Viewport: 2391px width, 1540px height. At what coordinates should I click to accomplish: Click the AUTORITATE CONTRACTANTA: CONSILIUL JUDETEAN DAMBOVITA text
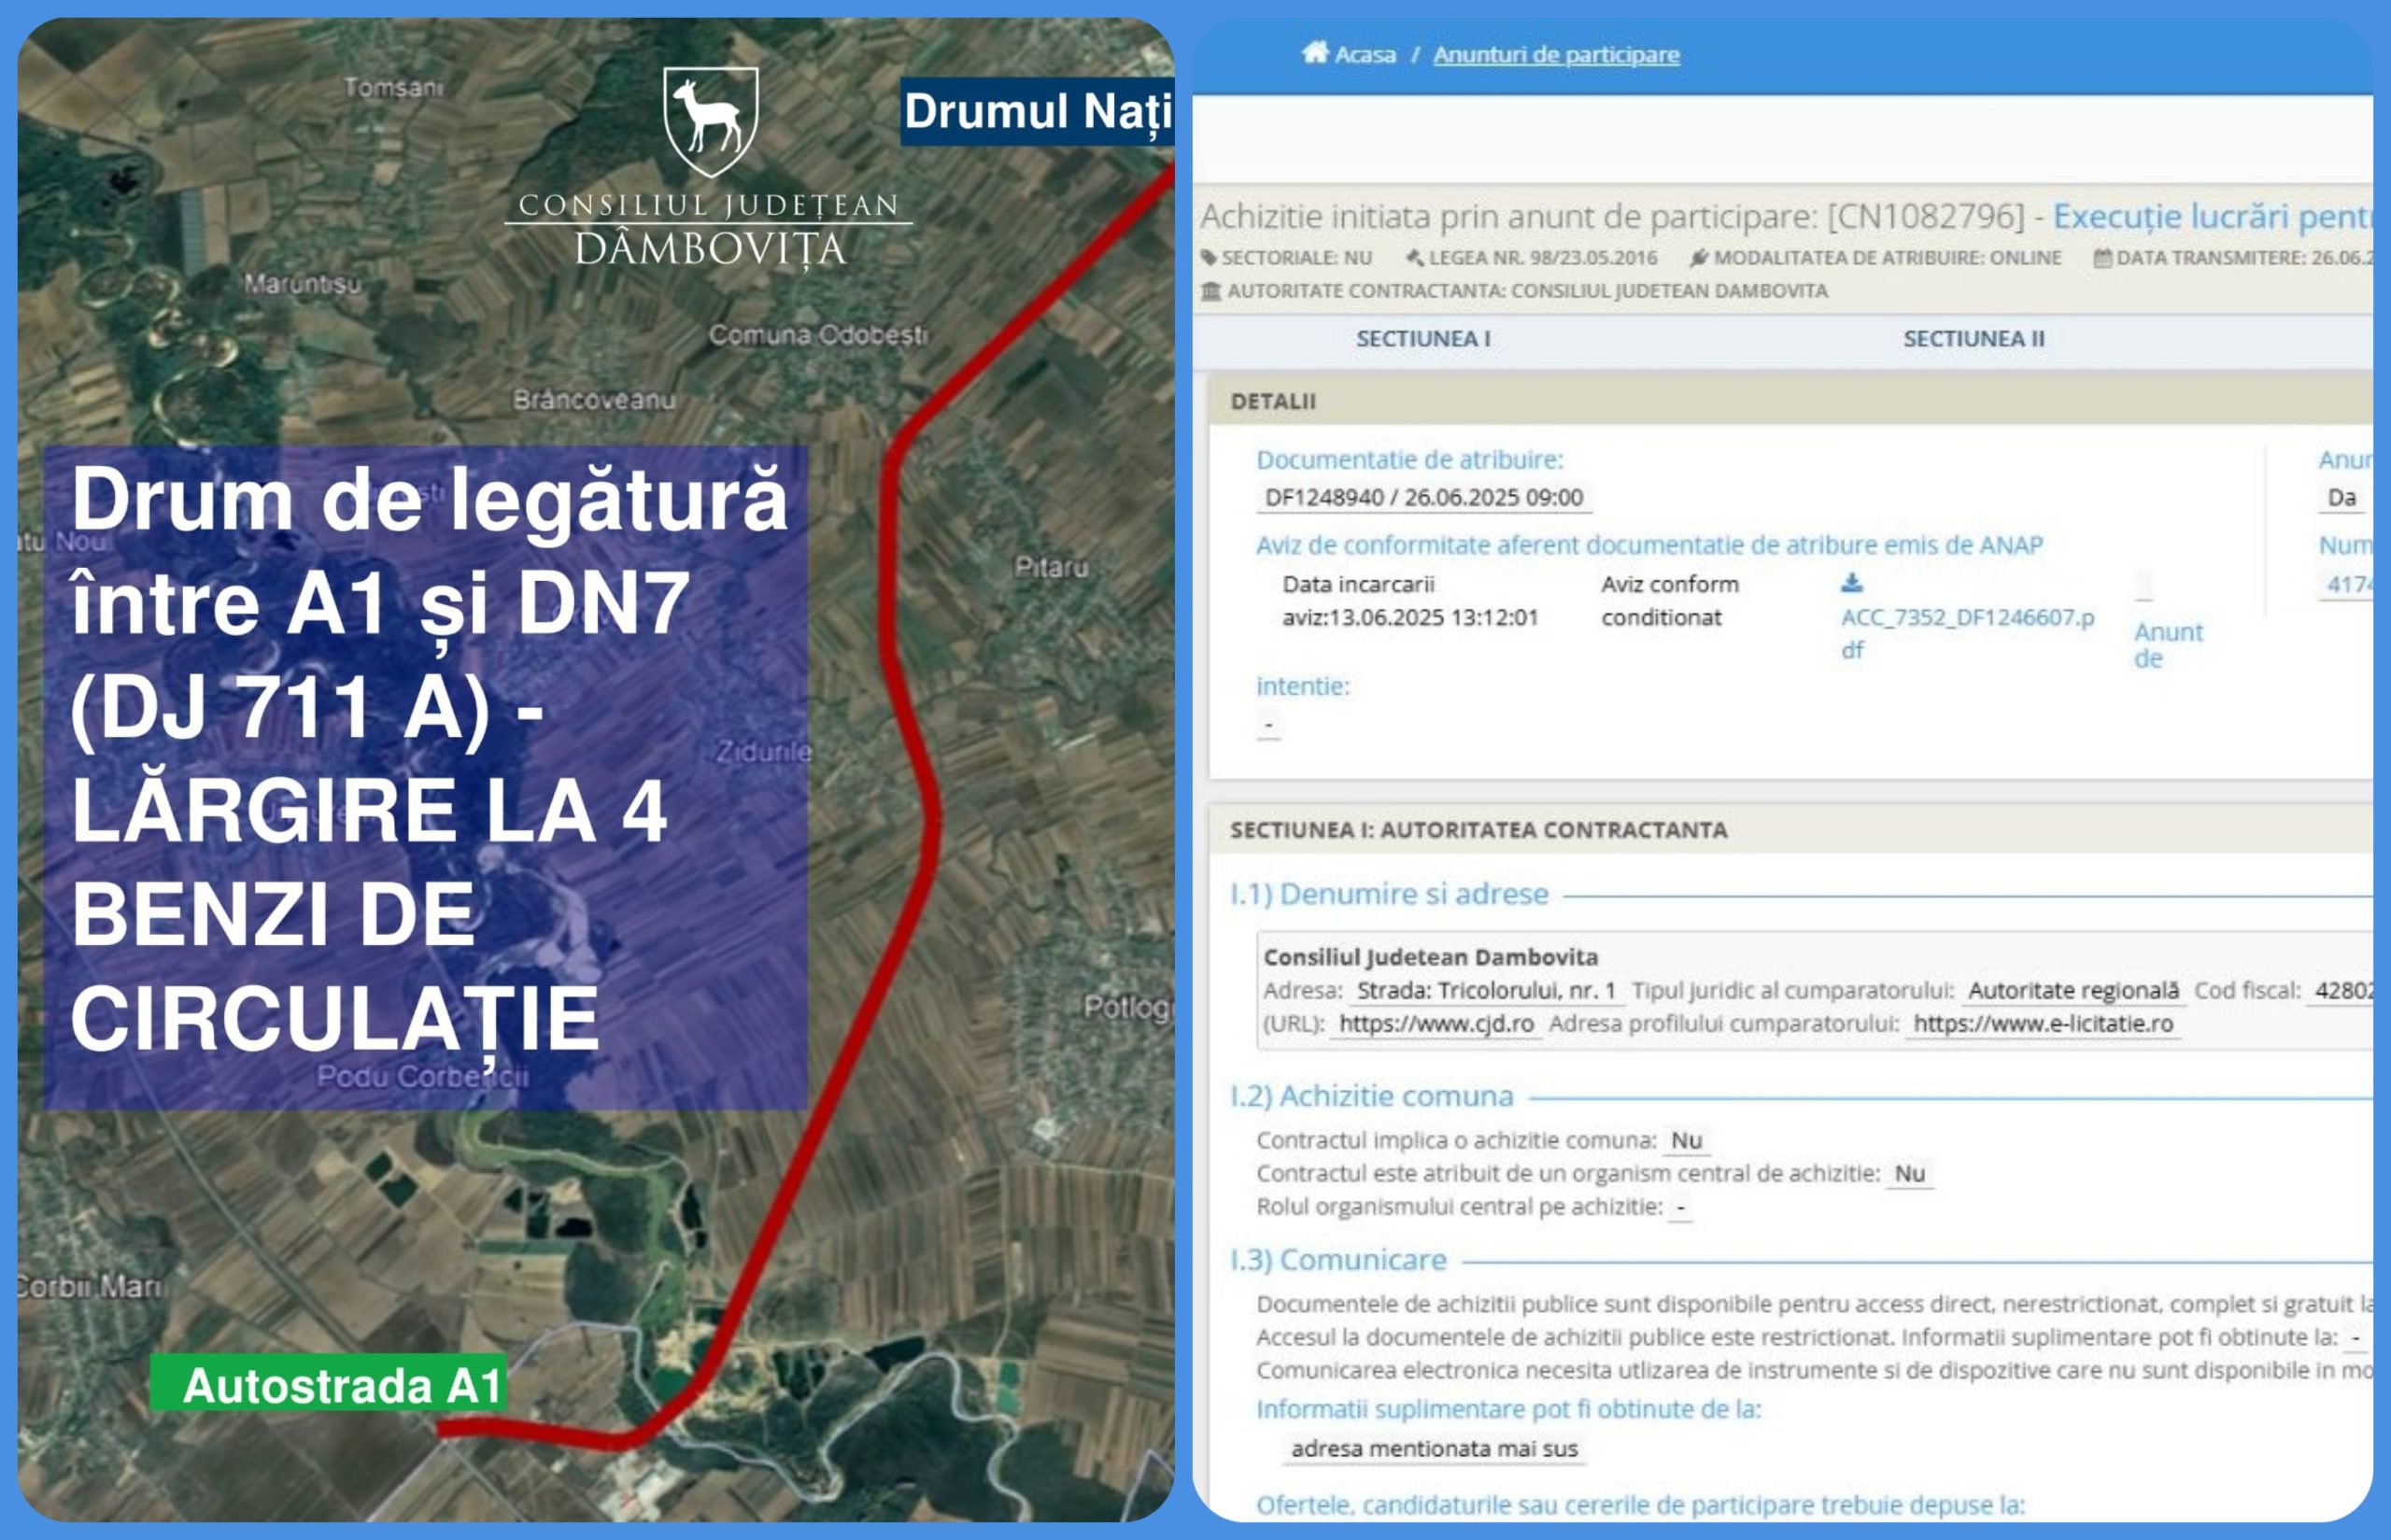[1527, 291]
